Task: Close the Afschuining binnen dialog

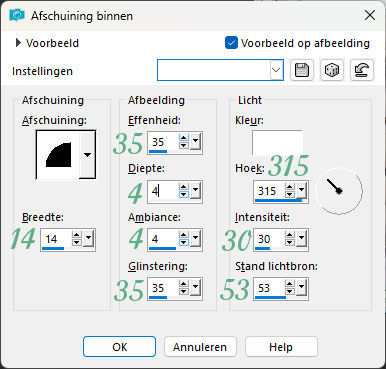Action: (370, 15)
